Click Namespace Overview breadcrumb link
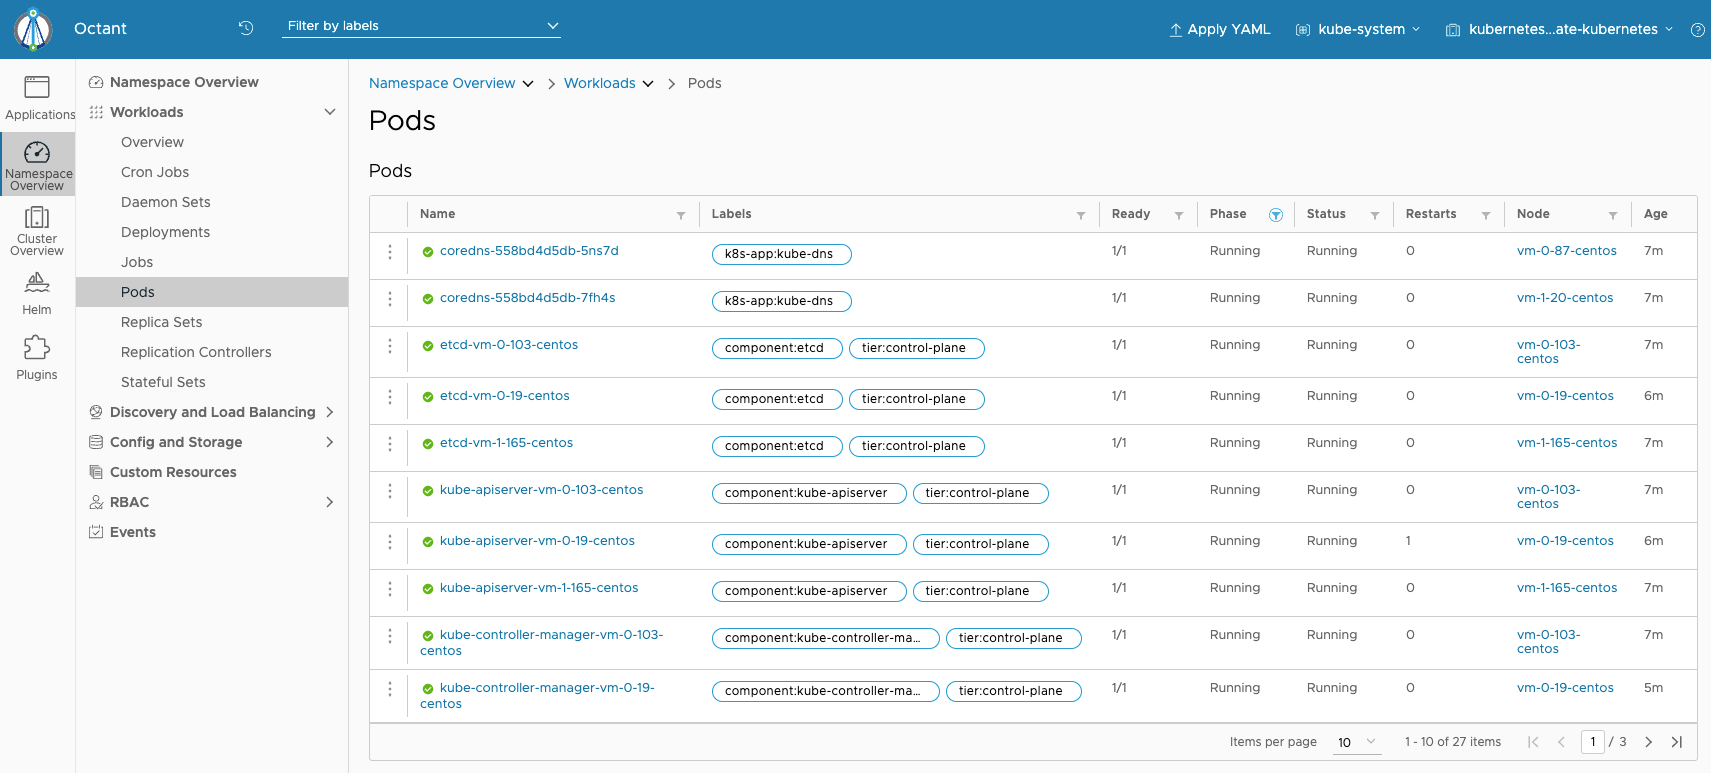Image resolution: width=1711 pixels, height=773 pixels. (x=442, y=83)
